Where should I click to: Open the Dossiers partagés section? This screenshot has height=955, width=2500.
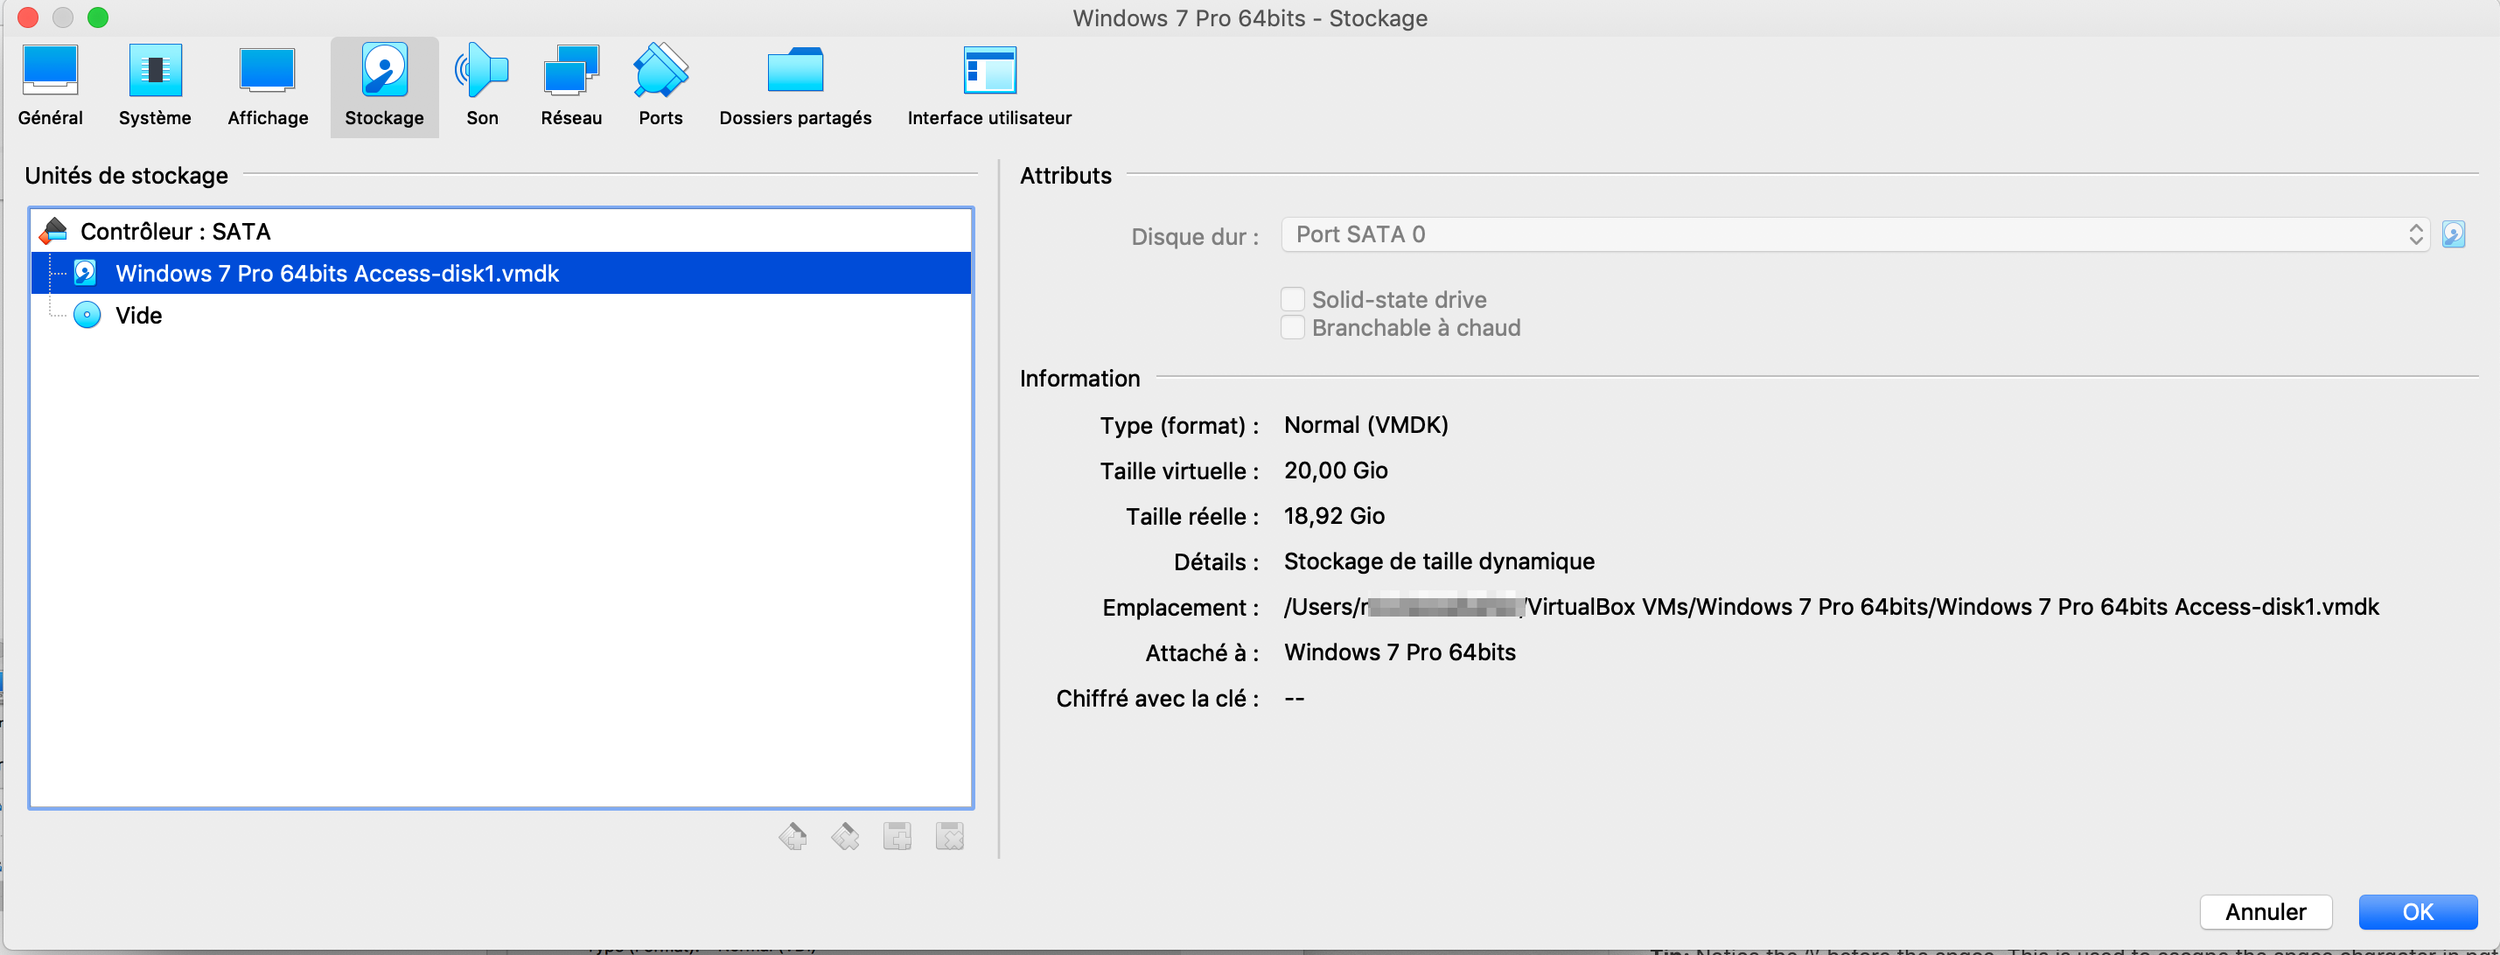pyautogui.click(x=795, y=87)
